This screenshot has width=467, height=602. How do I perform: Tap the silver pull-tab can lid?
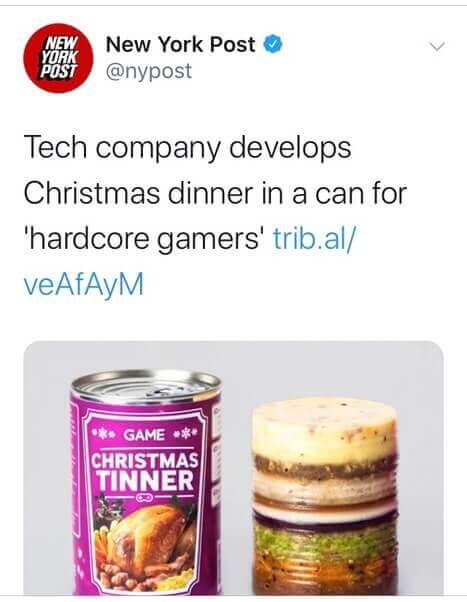(147, 387)
